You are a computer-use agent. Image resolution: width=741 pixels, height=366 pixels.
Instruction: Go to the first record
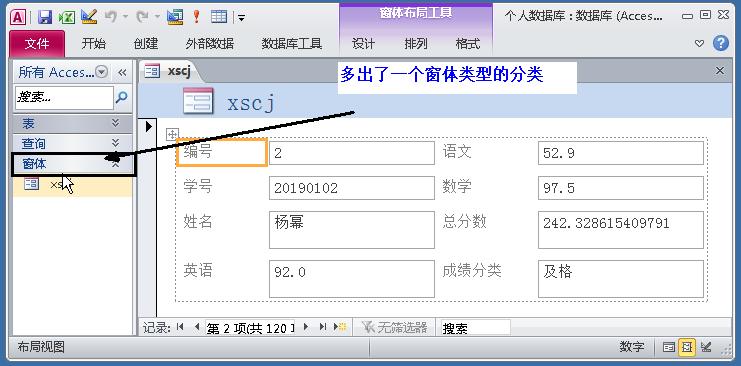tap(180, 327)
